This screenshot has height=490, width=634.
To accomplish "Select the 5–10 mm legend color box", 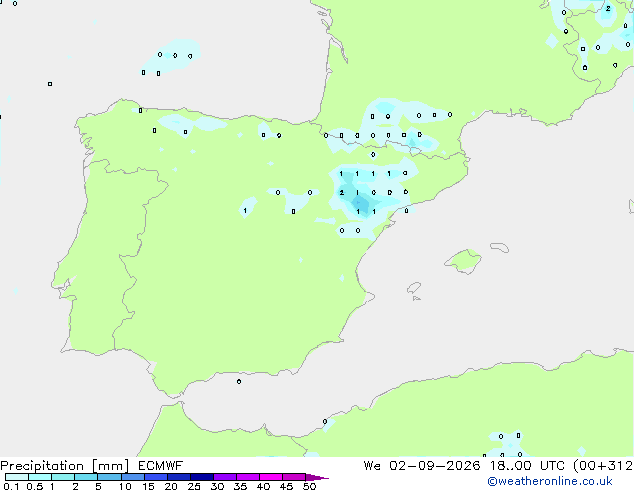I will (x=109, y=477).
